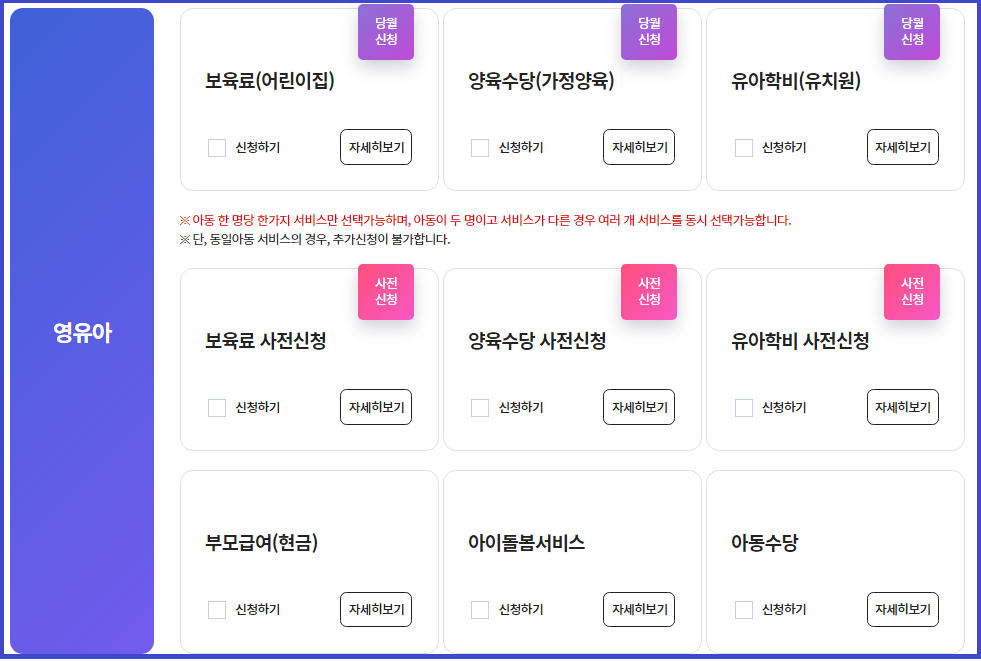Image resolution: width=981 pixels, height=661 pixels.
Task: Enable 신청하기 on 보육료 사전신청 card
Action: click(216, 407)
